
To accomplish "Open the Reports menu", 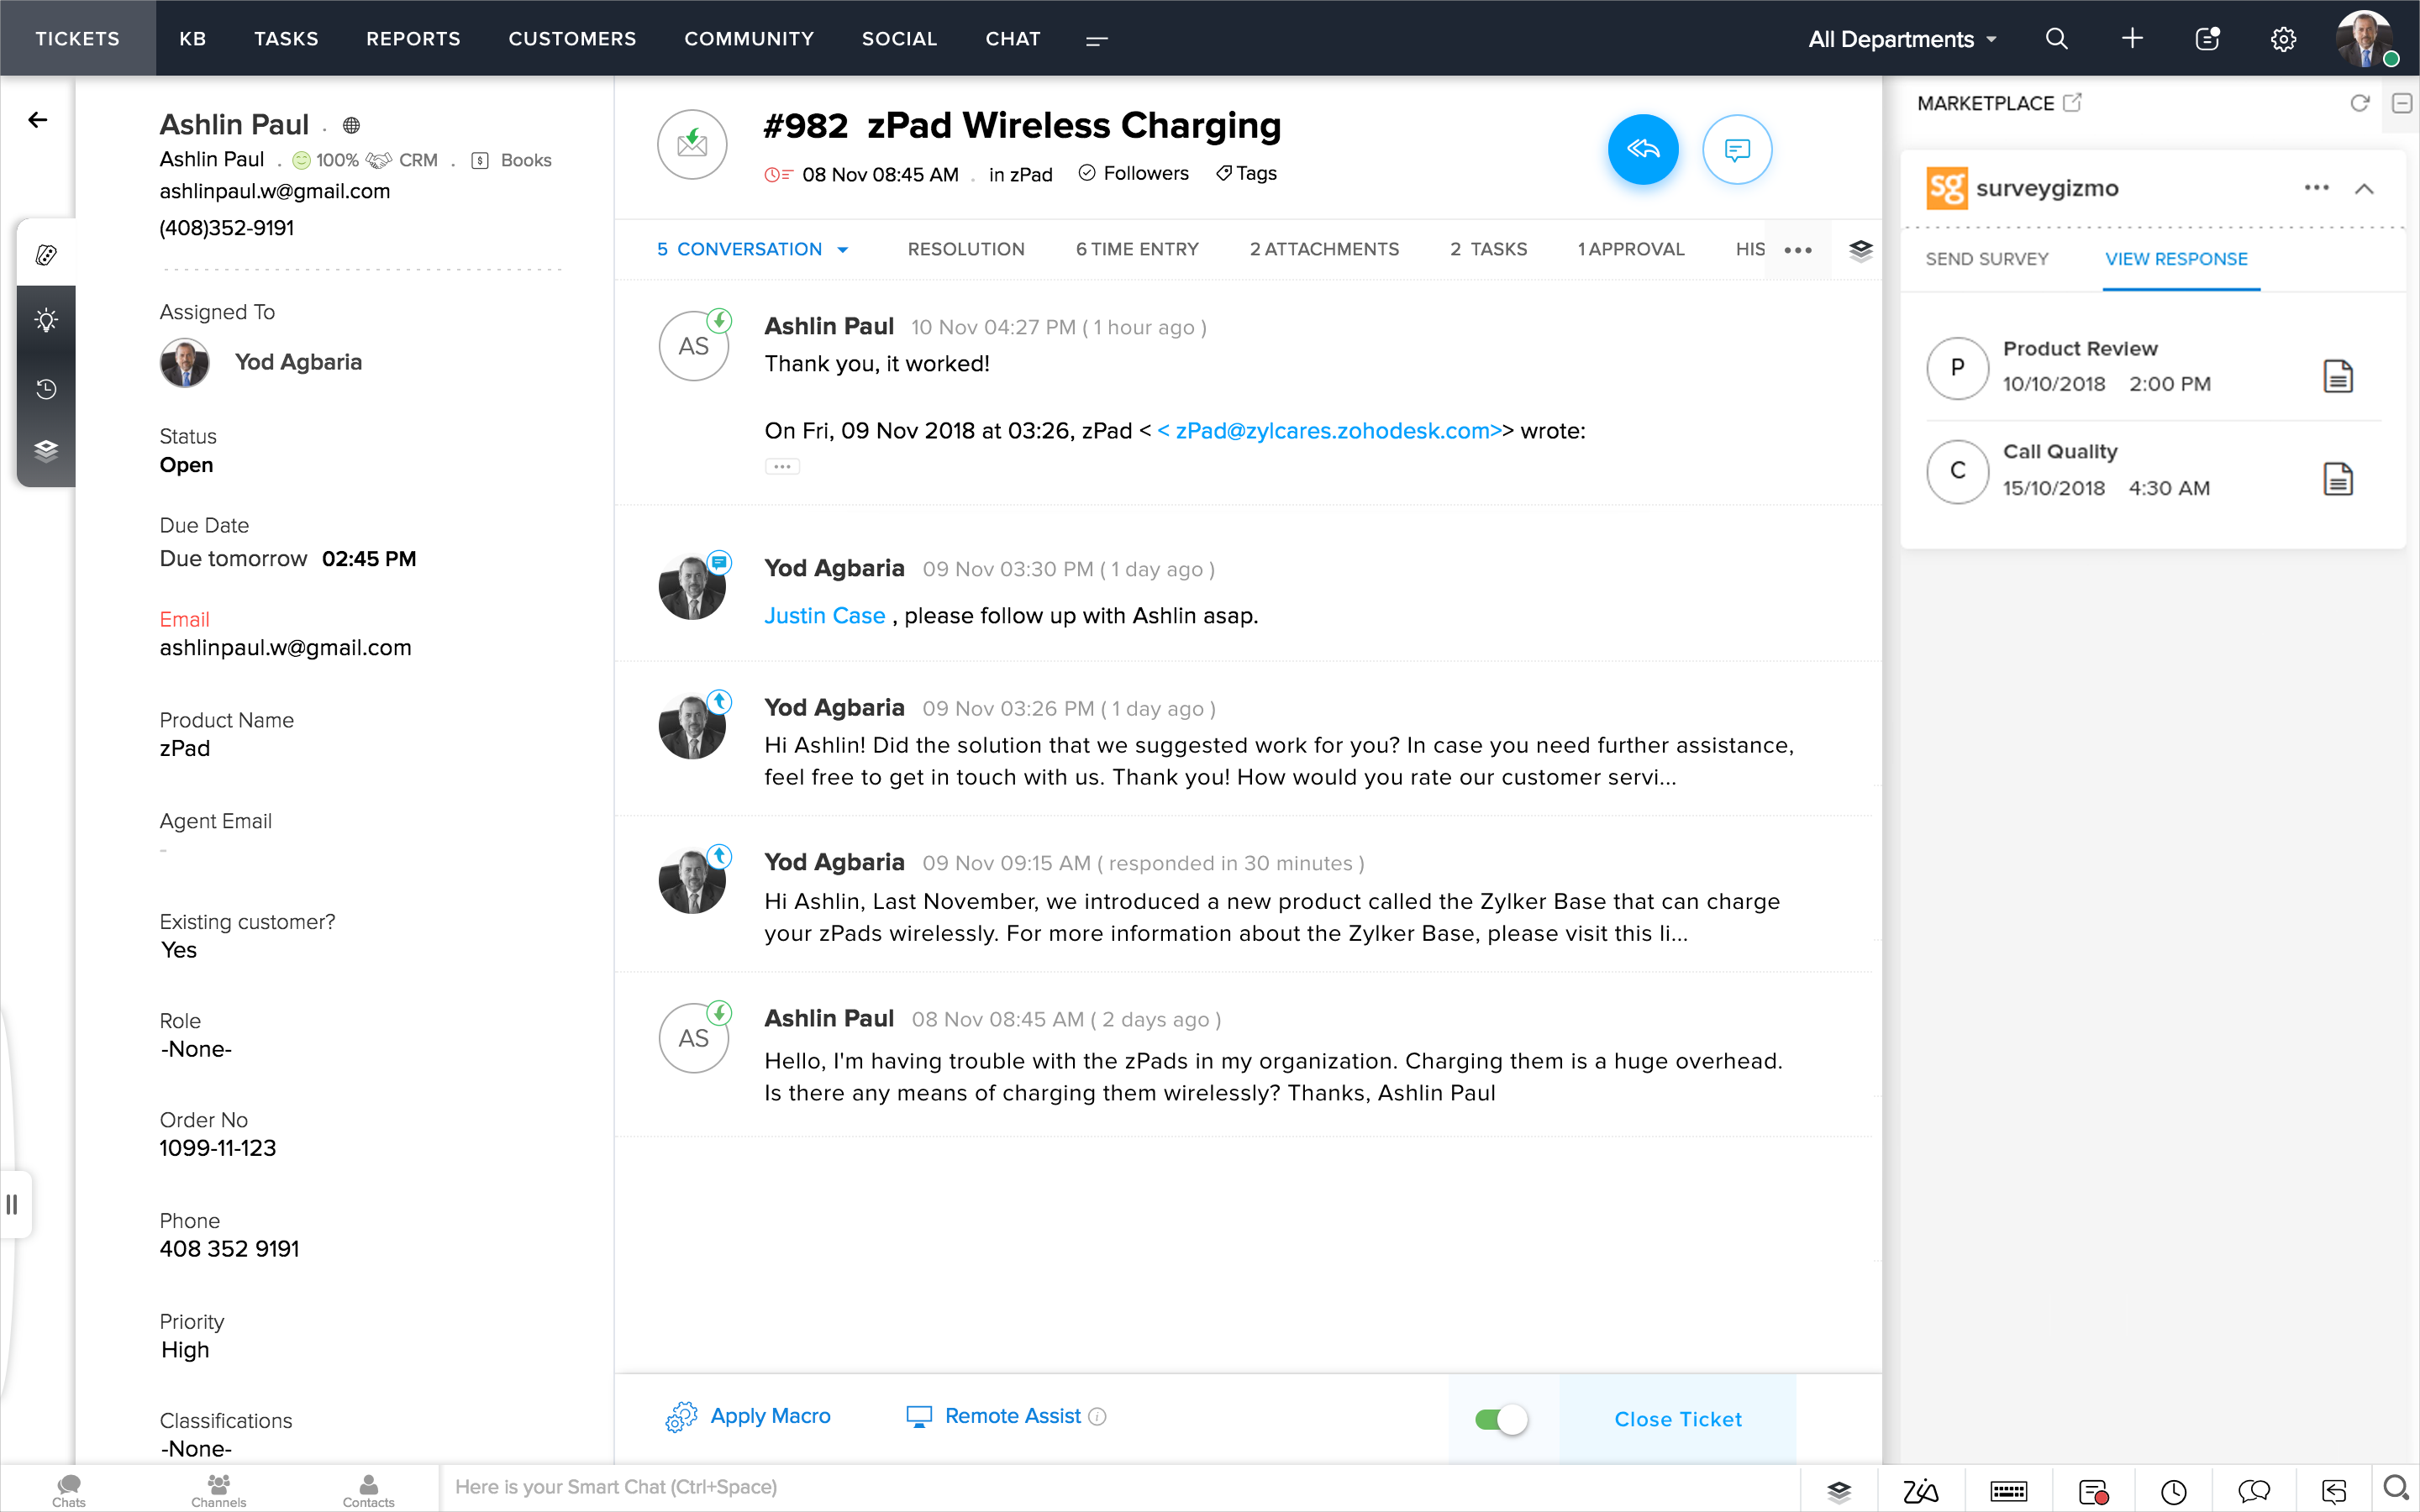I will click(x=413, y=39).
